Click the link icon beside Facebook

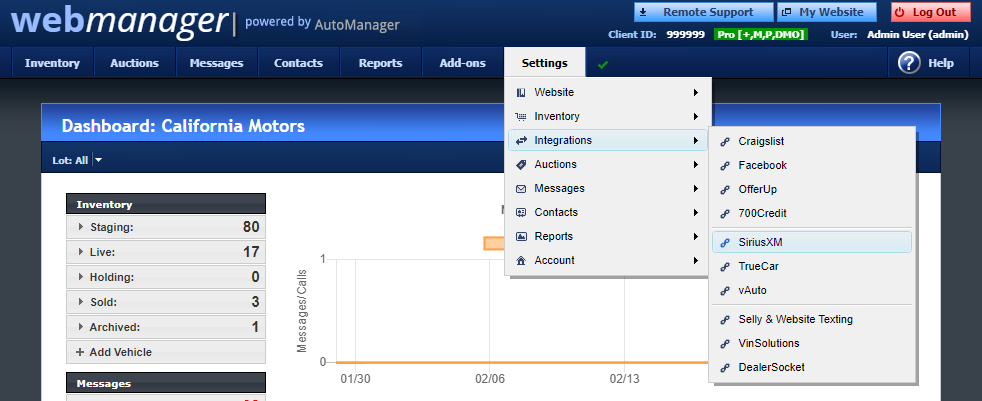725,165
